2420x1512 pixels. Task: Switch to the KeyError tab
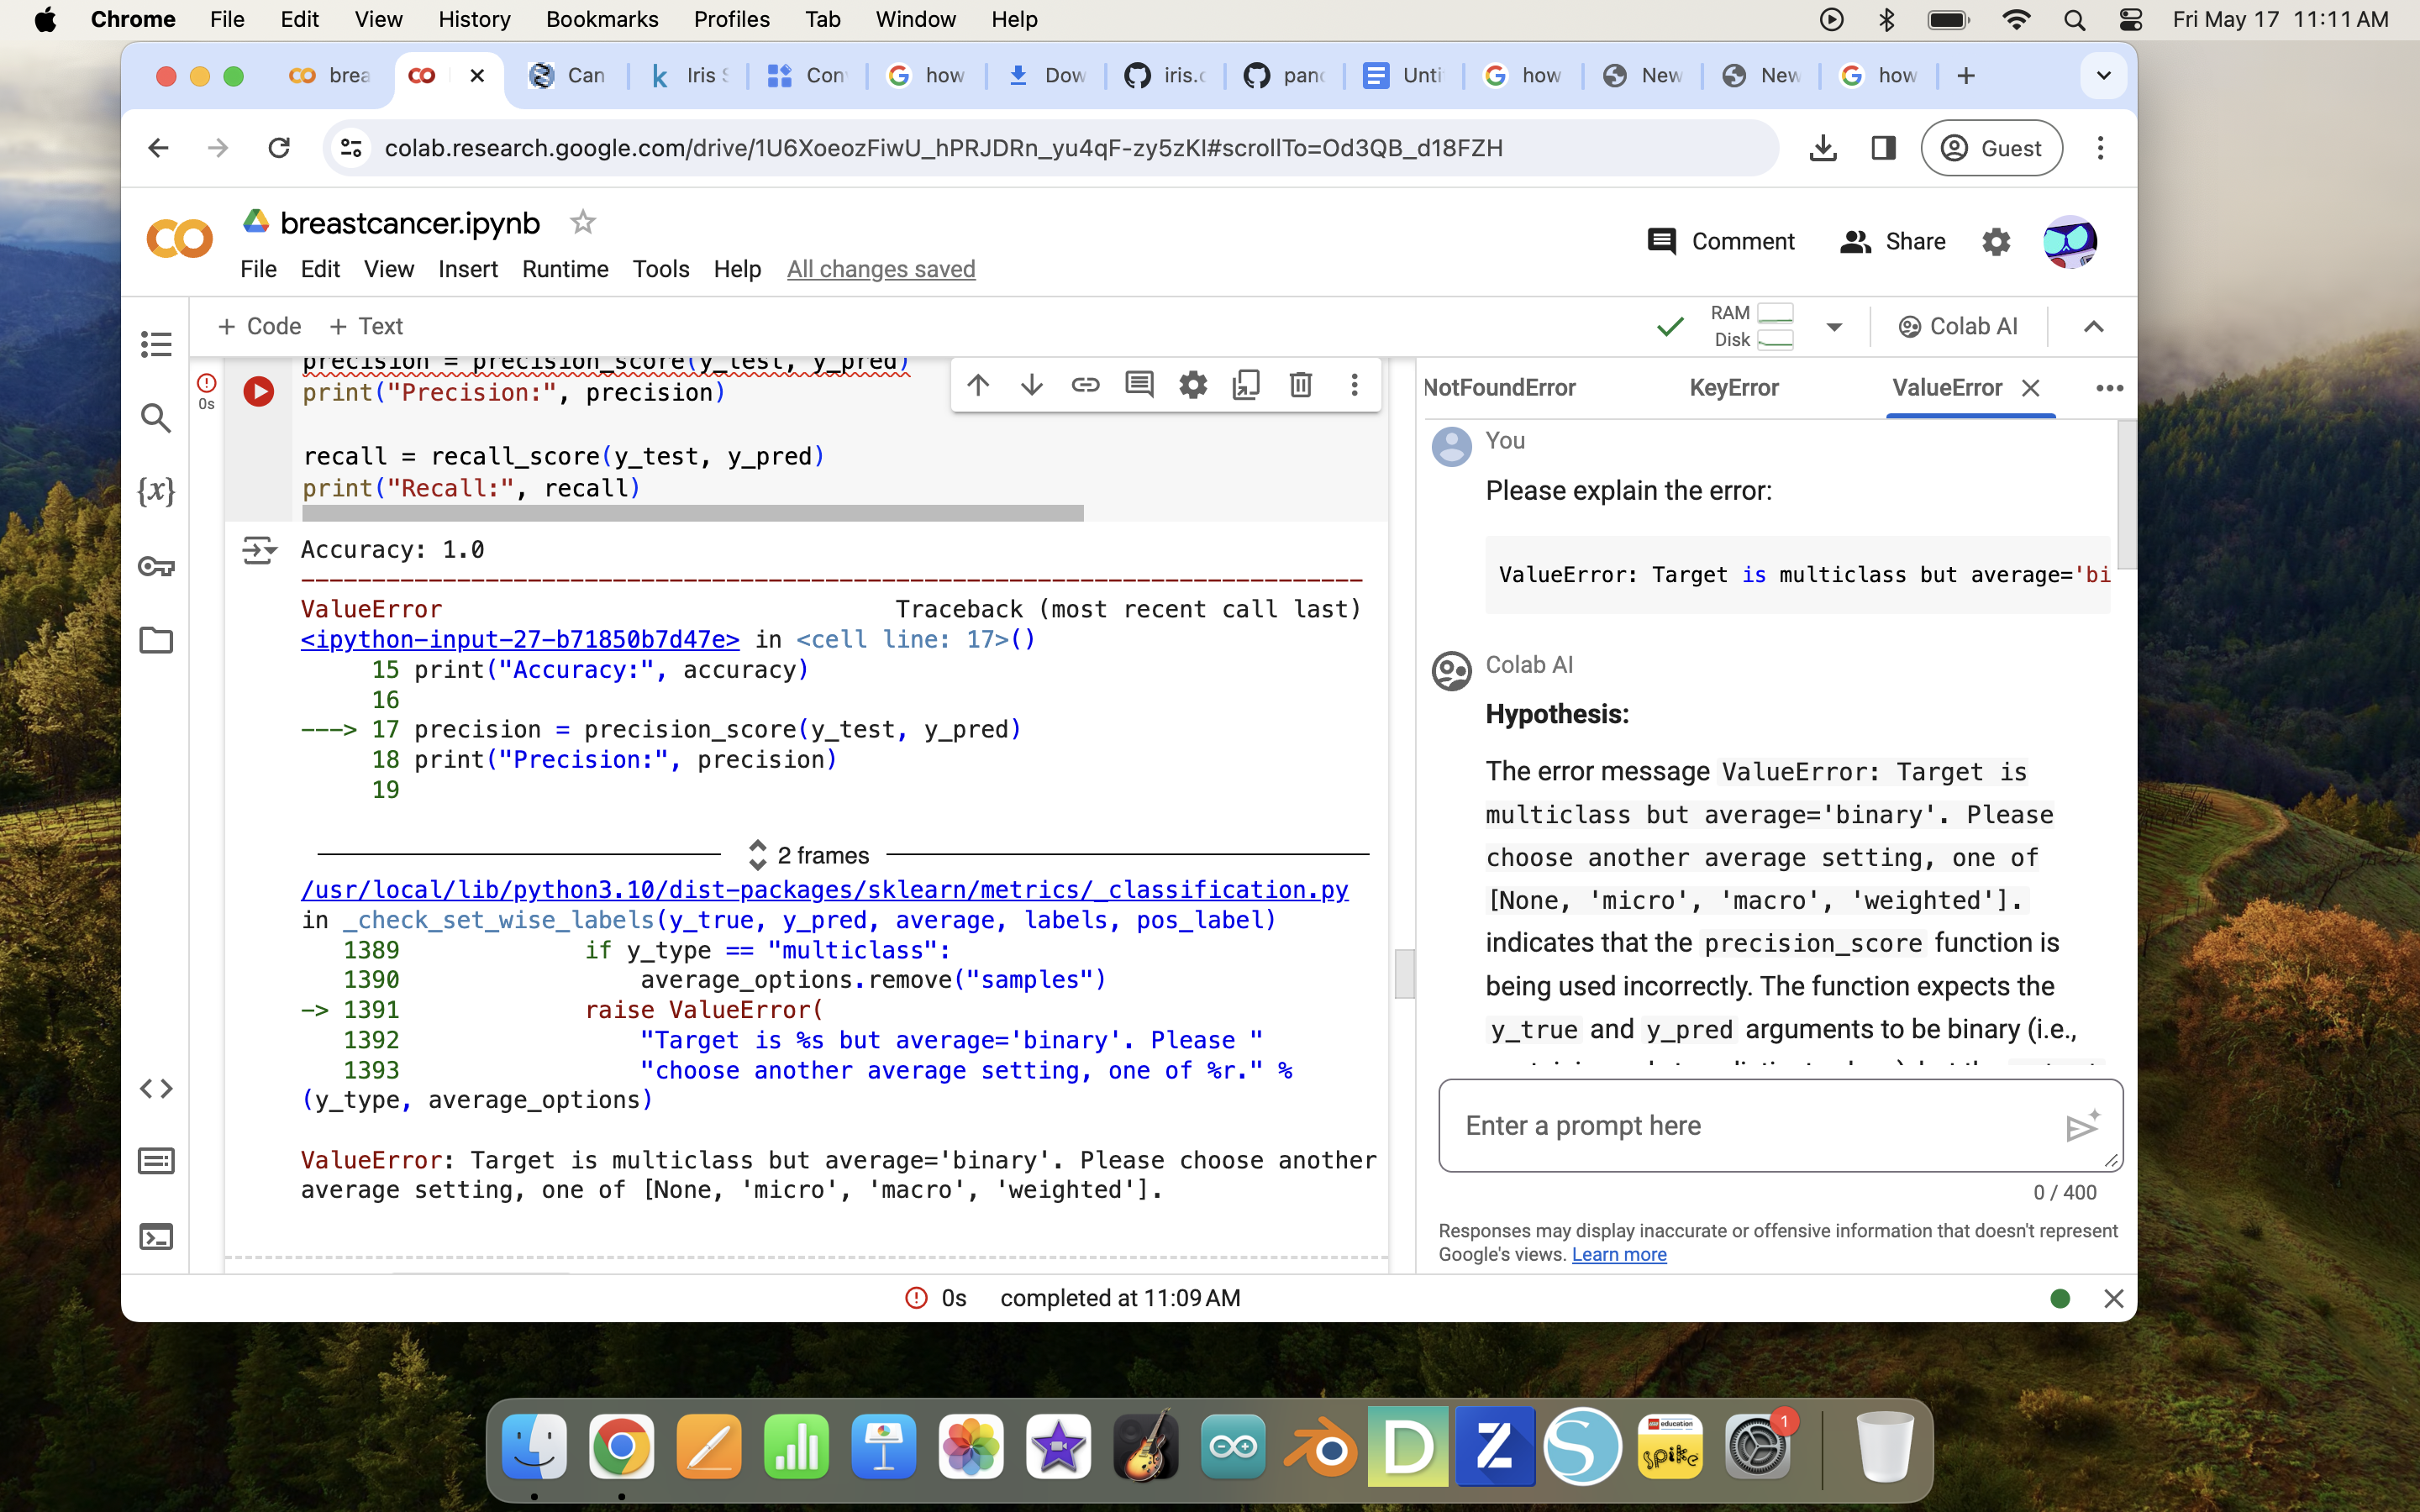tap(1734, 388)
